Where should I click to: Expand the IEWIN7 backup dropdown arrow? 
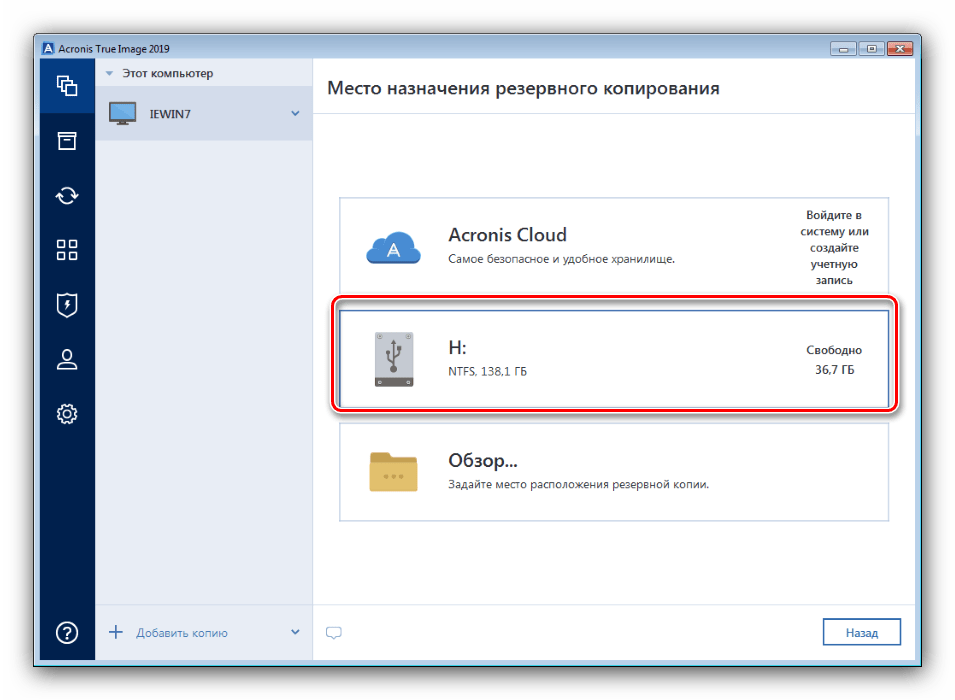(295, 114)
